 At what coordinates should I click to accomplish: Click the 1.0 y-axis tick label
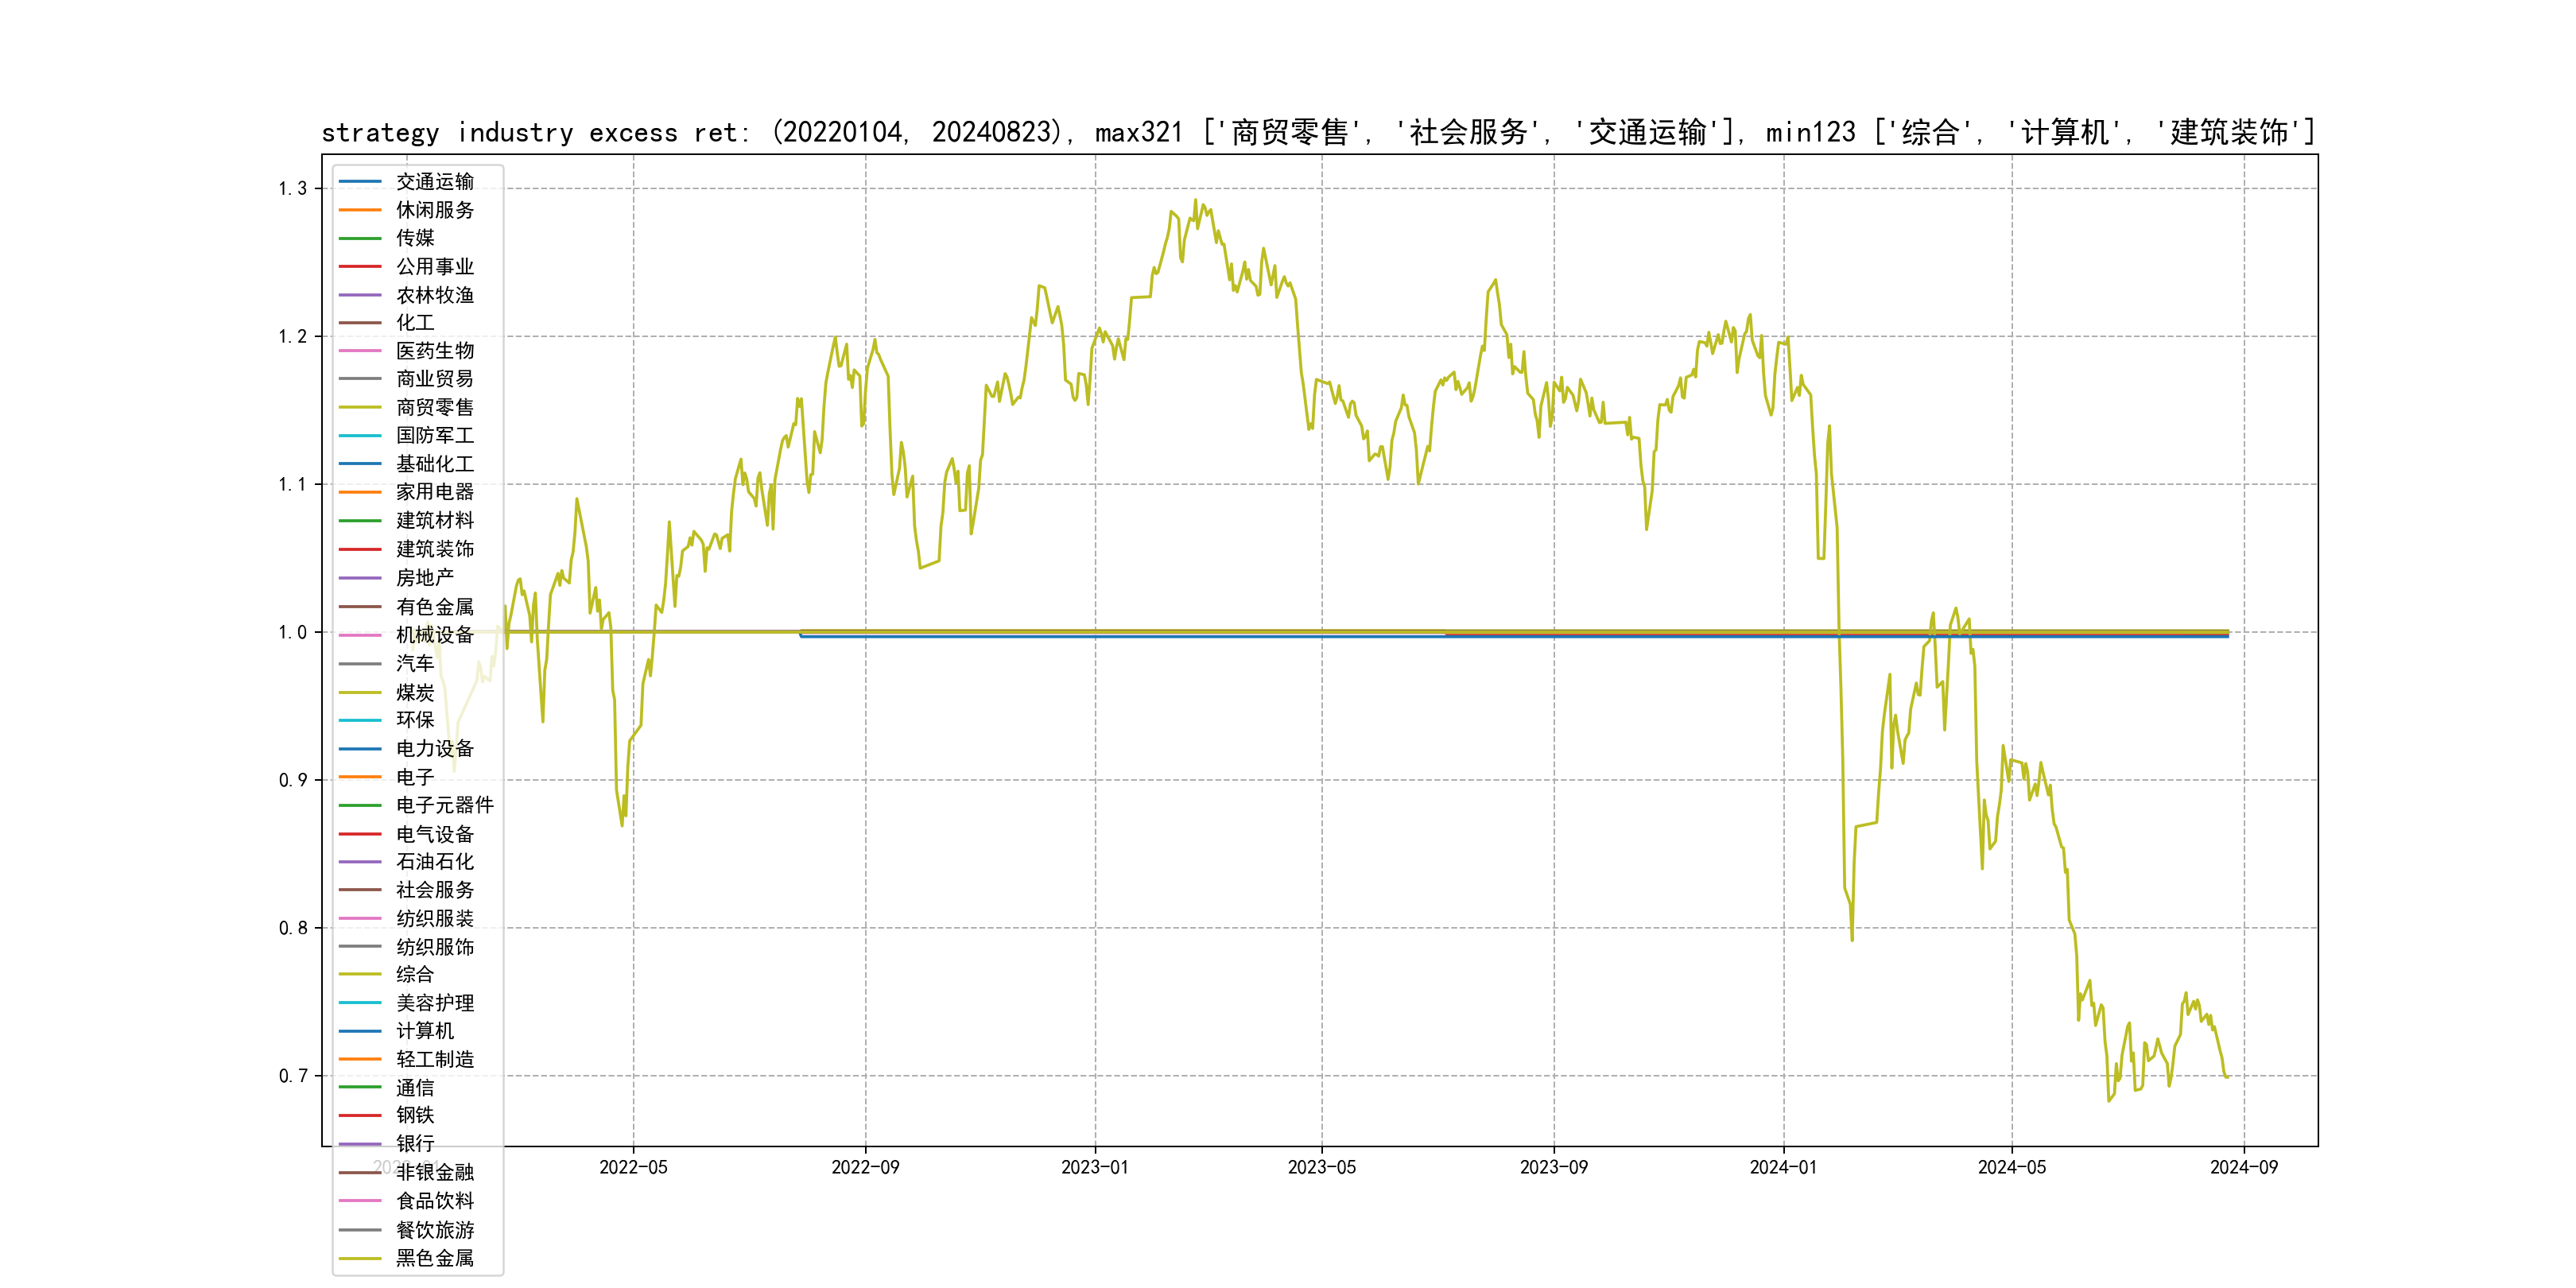click(x=293, y=632)
